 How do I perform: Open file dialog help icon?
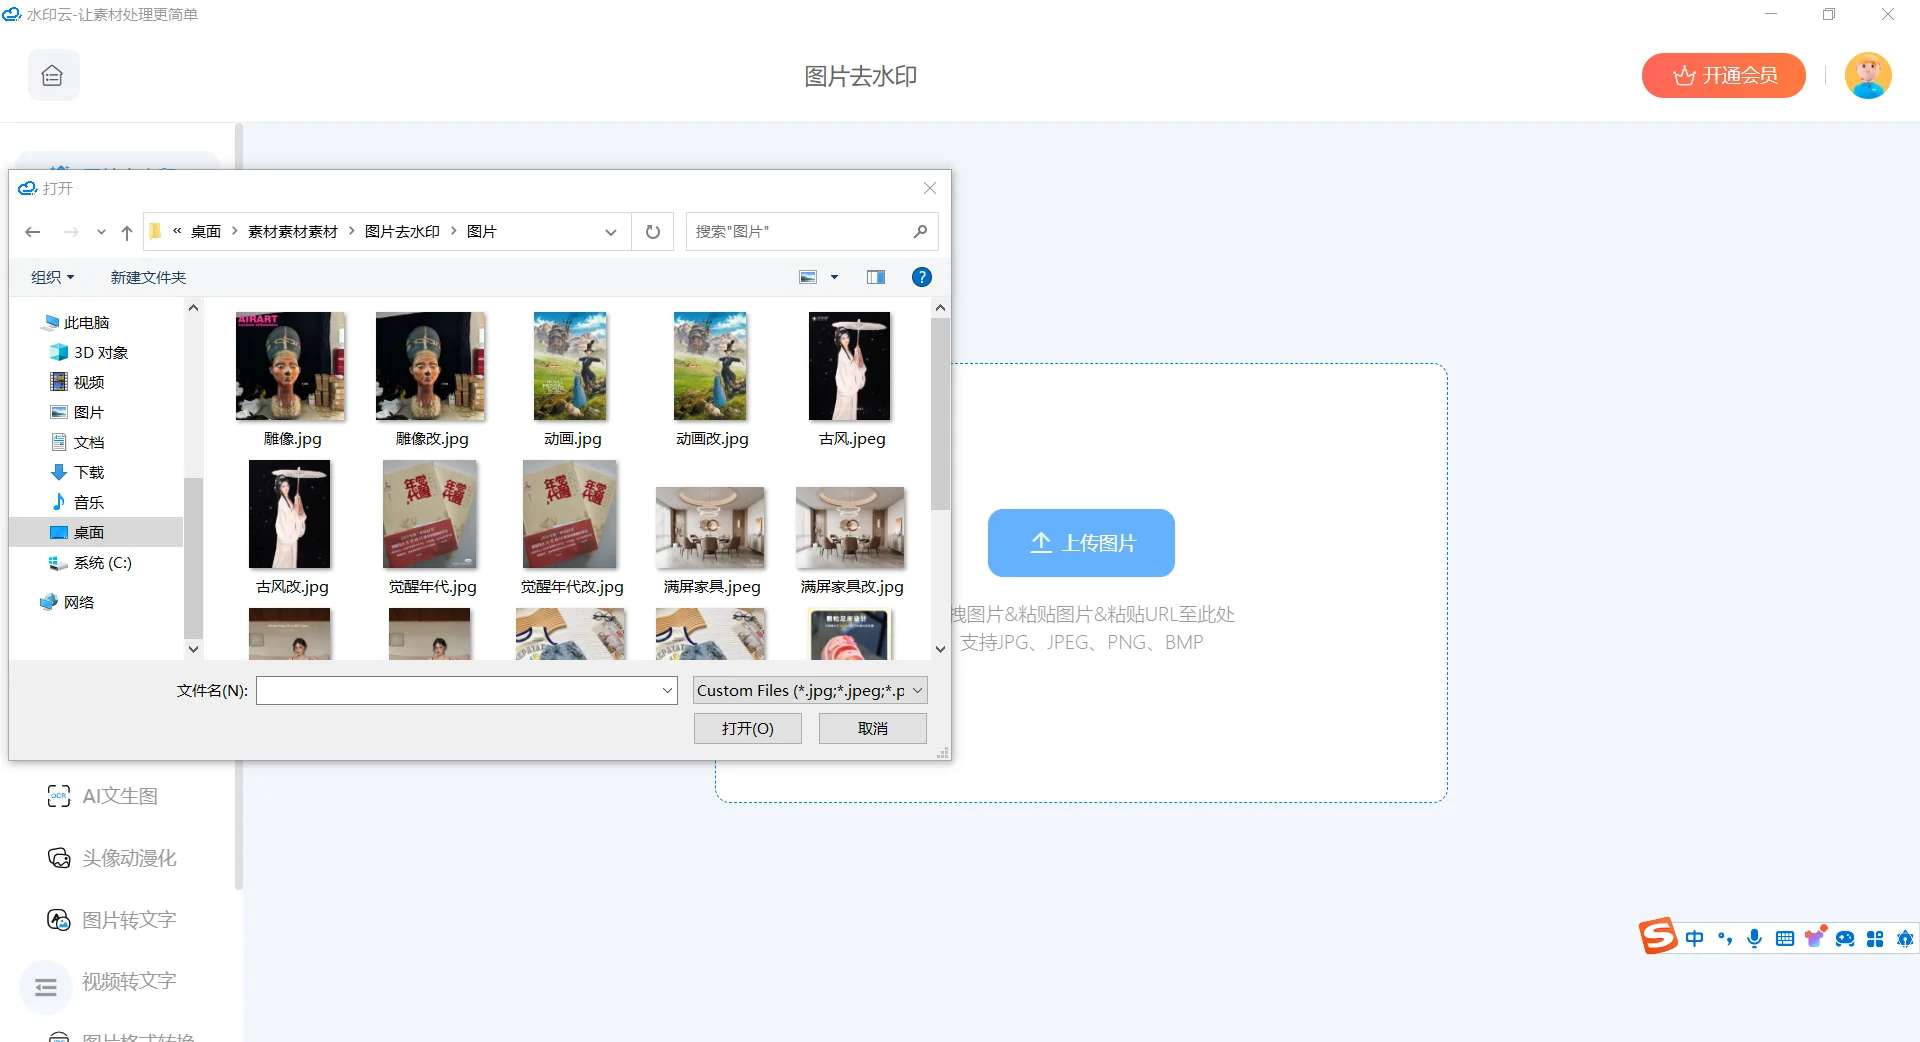[922, 277]
